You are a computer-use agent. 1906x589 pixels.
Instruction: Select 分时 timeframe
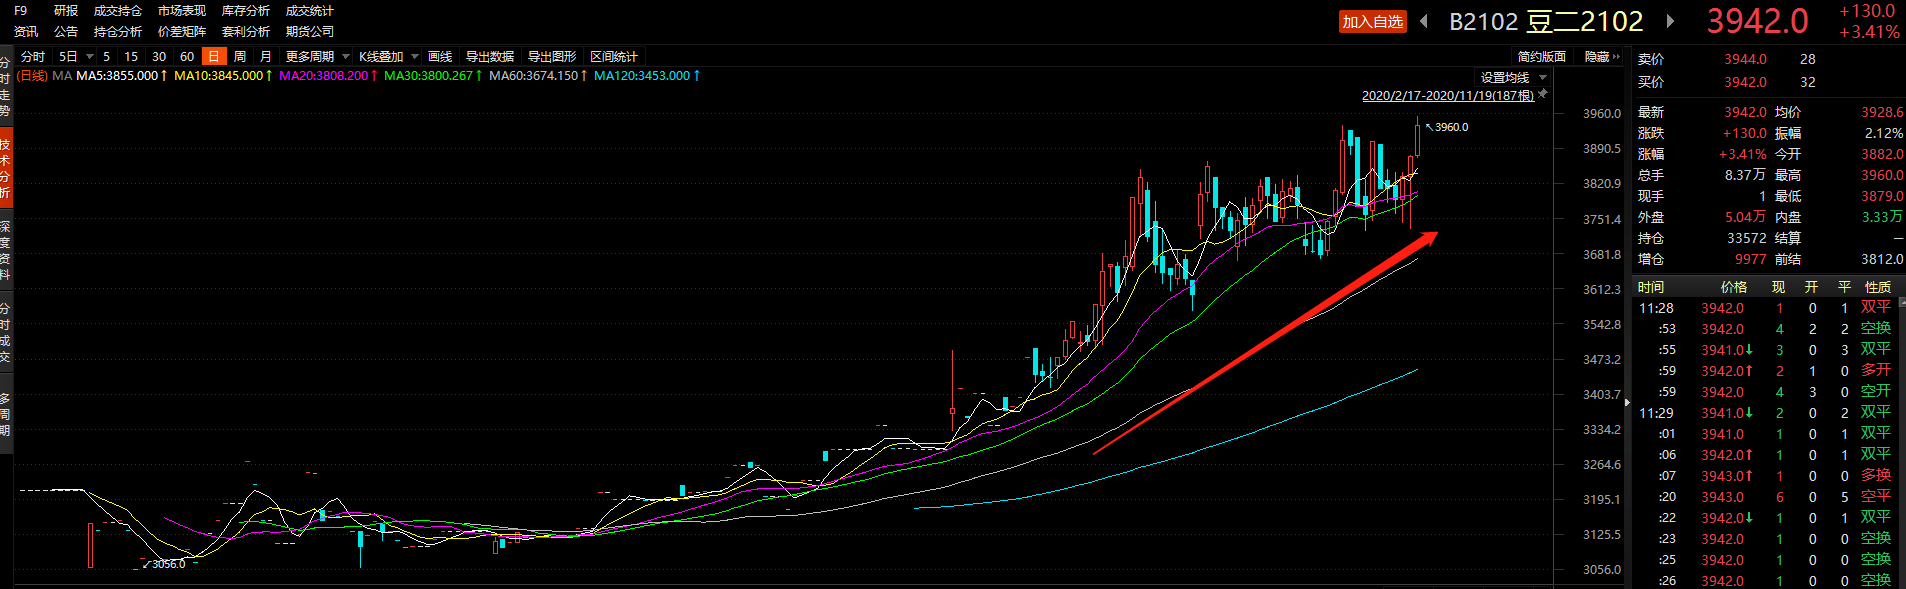coord(33,57)
